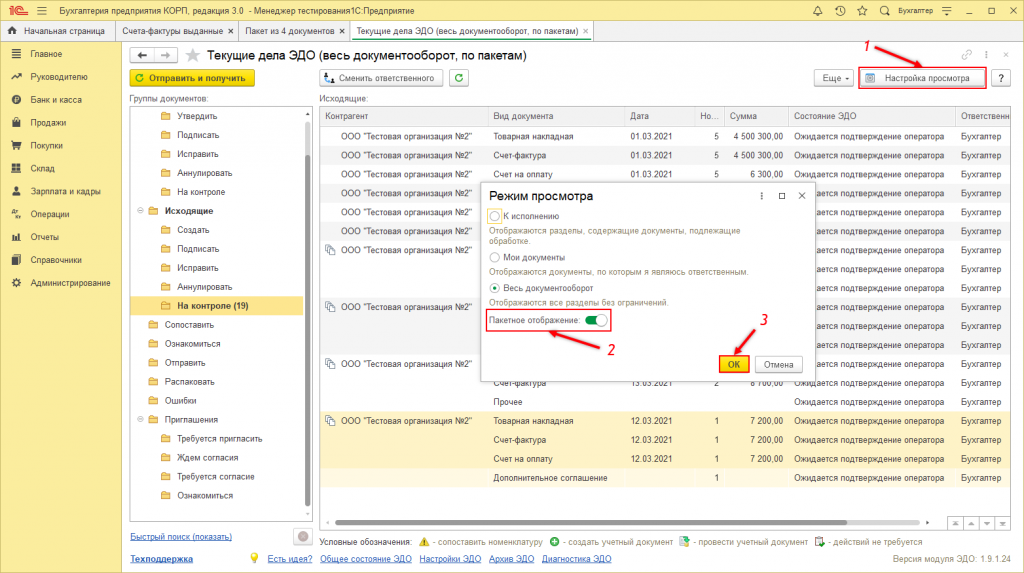This screenshot has width=1024, height=573.
Task: Open the Еще dropdown menu
Action: (836, 78)
